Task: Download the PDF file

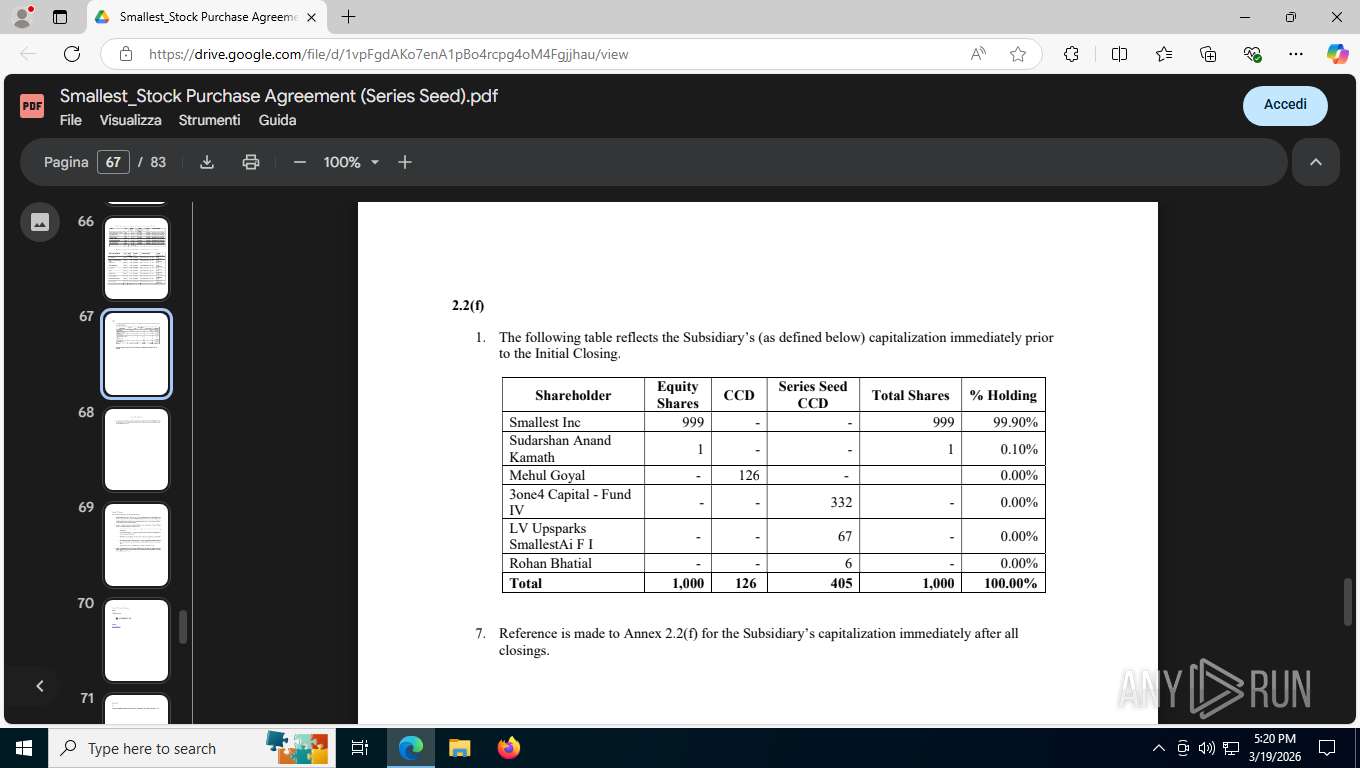Action: (207, 162)
